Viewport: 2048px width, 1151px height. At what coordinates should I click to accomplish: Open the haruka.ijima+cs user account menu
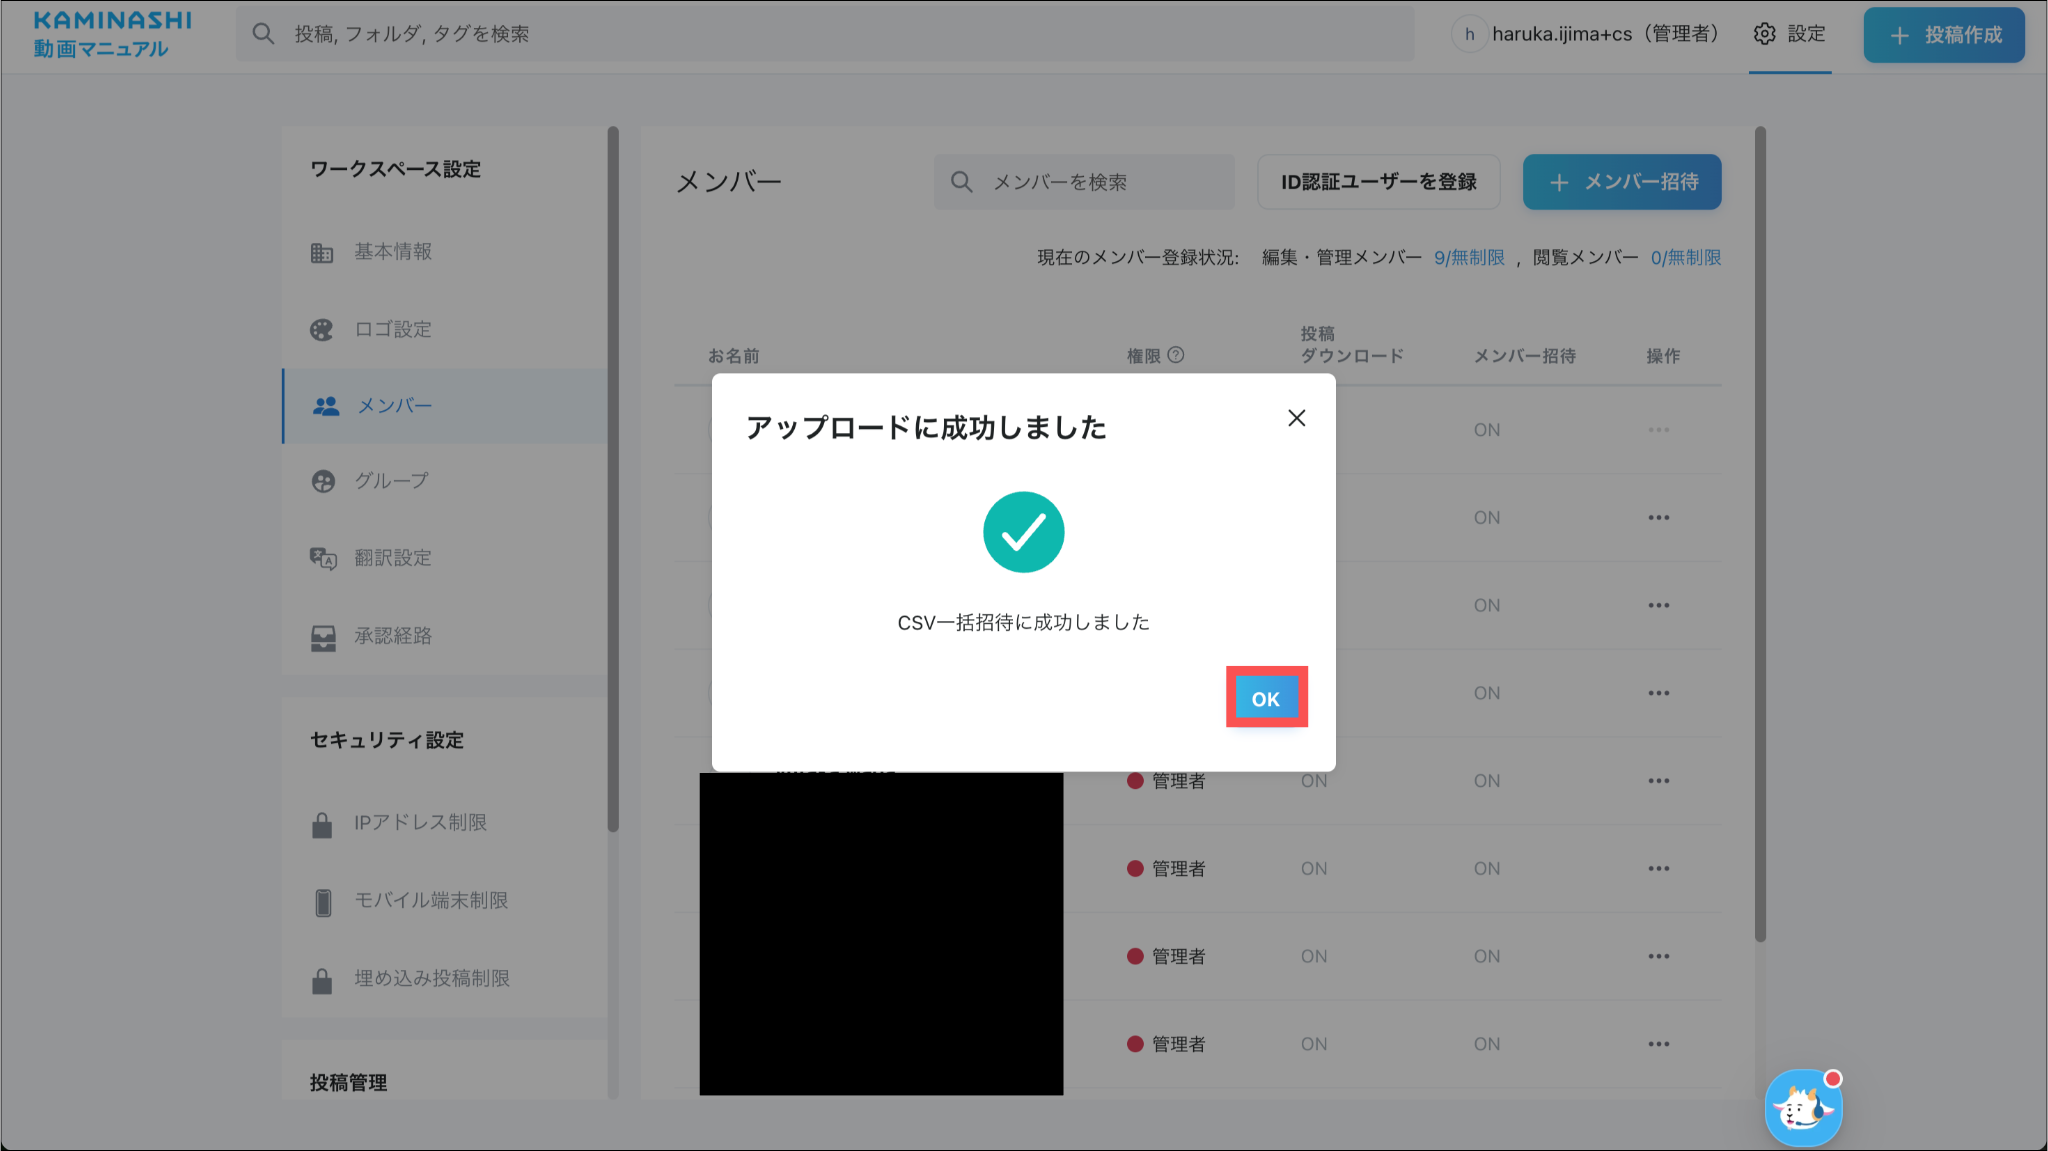[1588, 34]
